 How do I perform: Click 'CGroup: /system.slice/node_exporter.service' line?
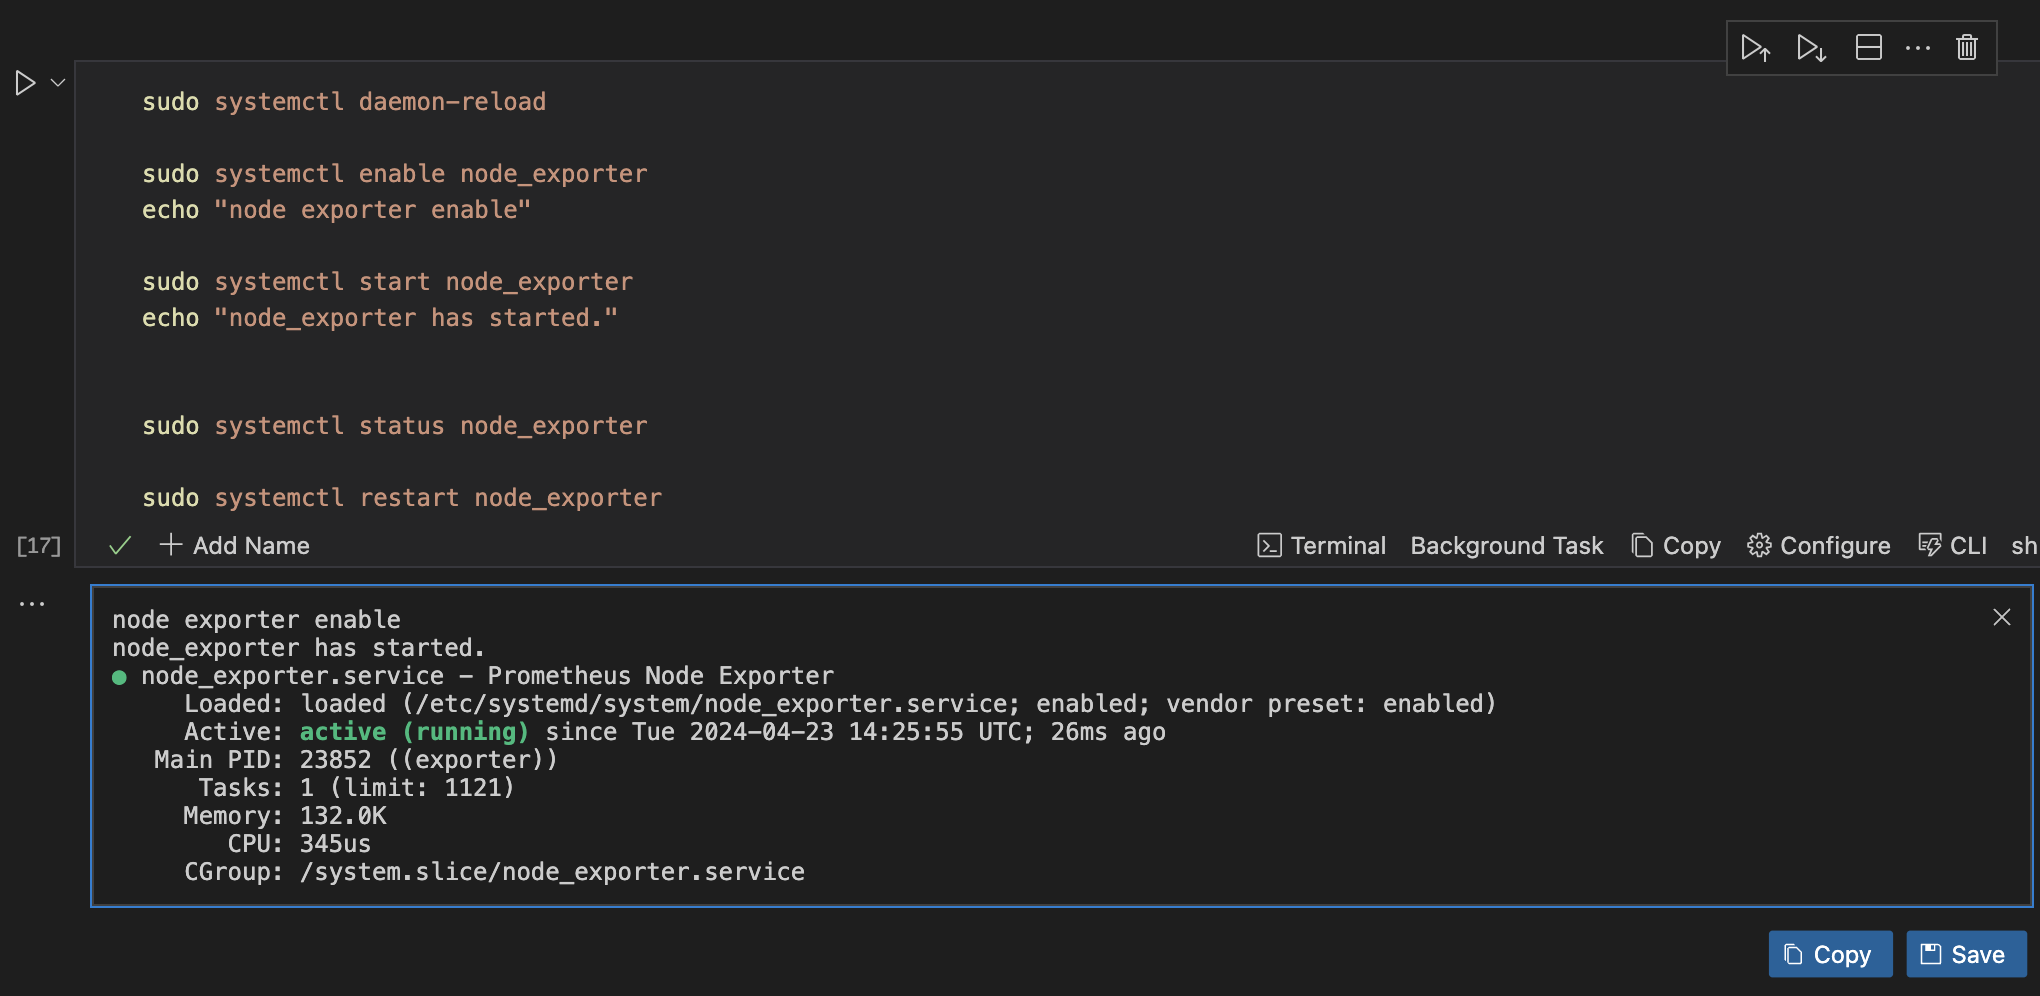click(x=494, y=872)
